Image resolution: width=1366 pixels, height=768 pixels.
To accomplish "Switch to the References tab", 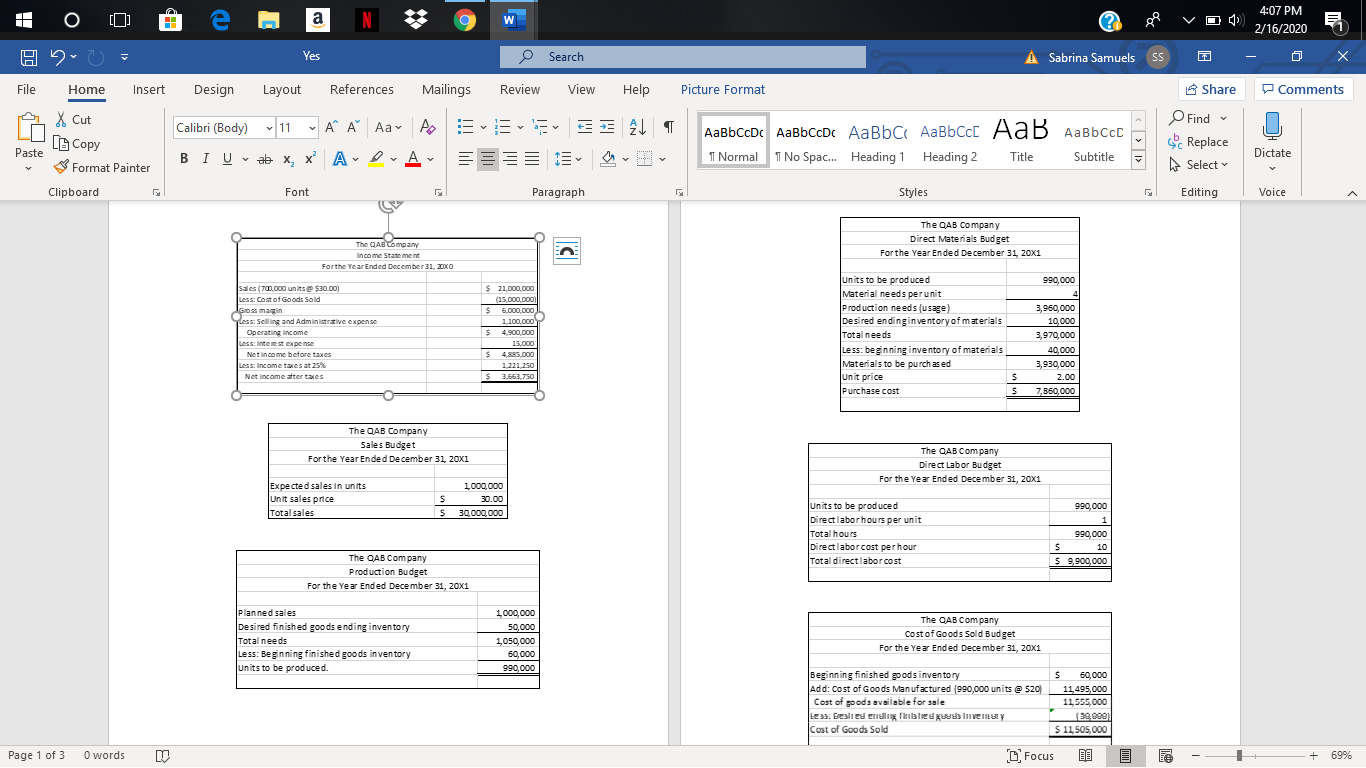I will coord(361,89).
